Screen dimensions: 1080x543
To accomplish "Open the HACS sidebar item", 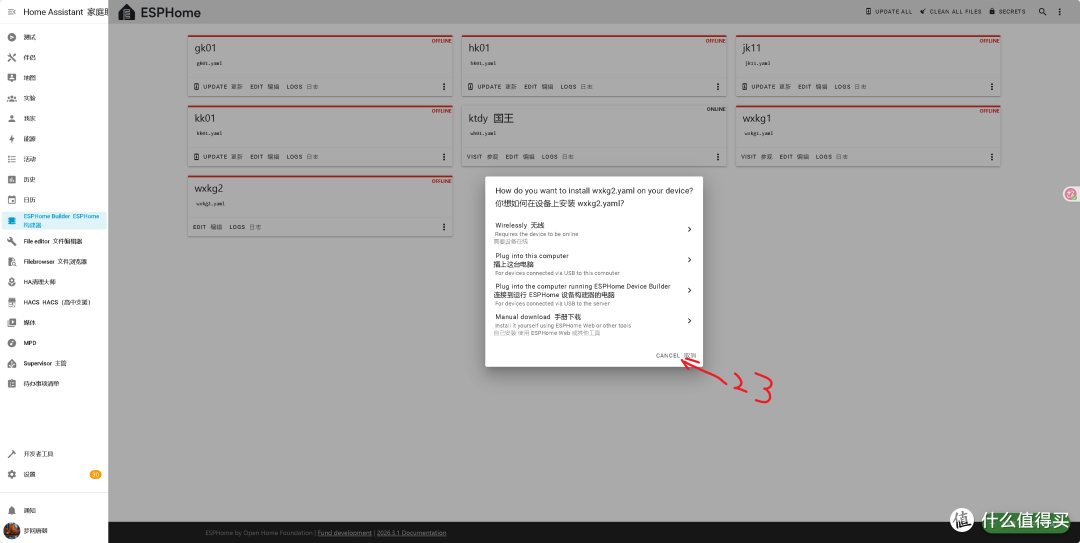I will (54, 303).
